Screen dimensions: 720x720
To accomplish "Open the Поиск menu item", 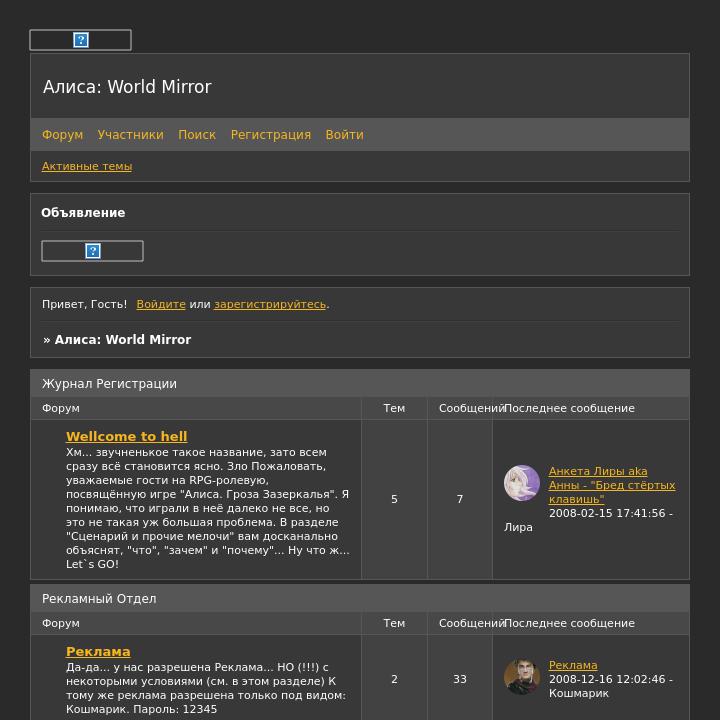I will pos(197,135).
